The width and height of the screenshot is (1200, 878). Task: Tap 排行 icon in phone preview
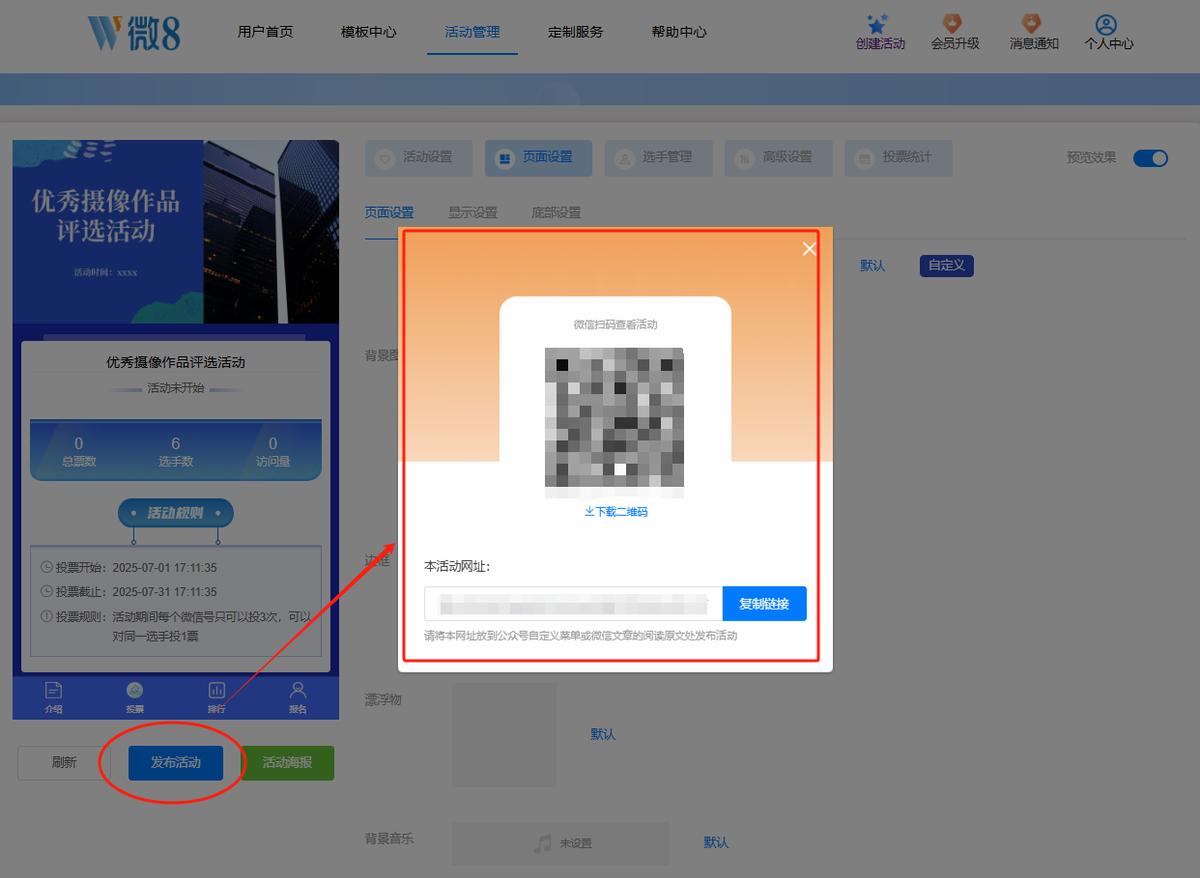pyautogui.click(x=216, y=691)
